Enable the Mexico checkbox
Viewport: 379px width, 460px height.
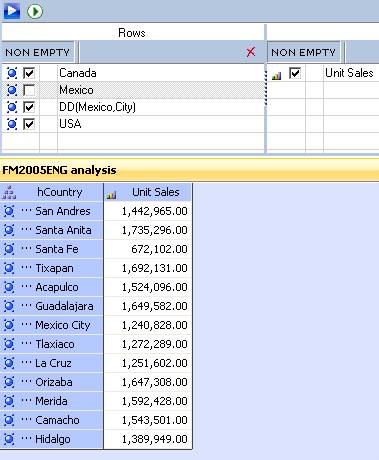(29, 90)
